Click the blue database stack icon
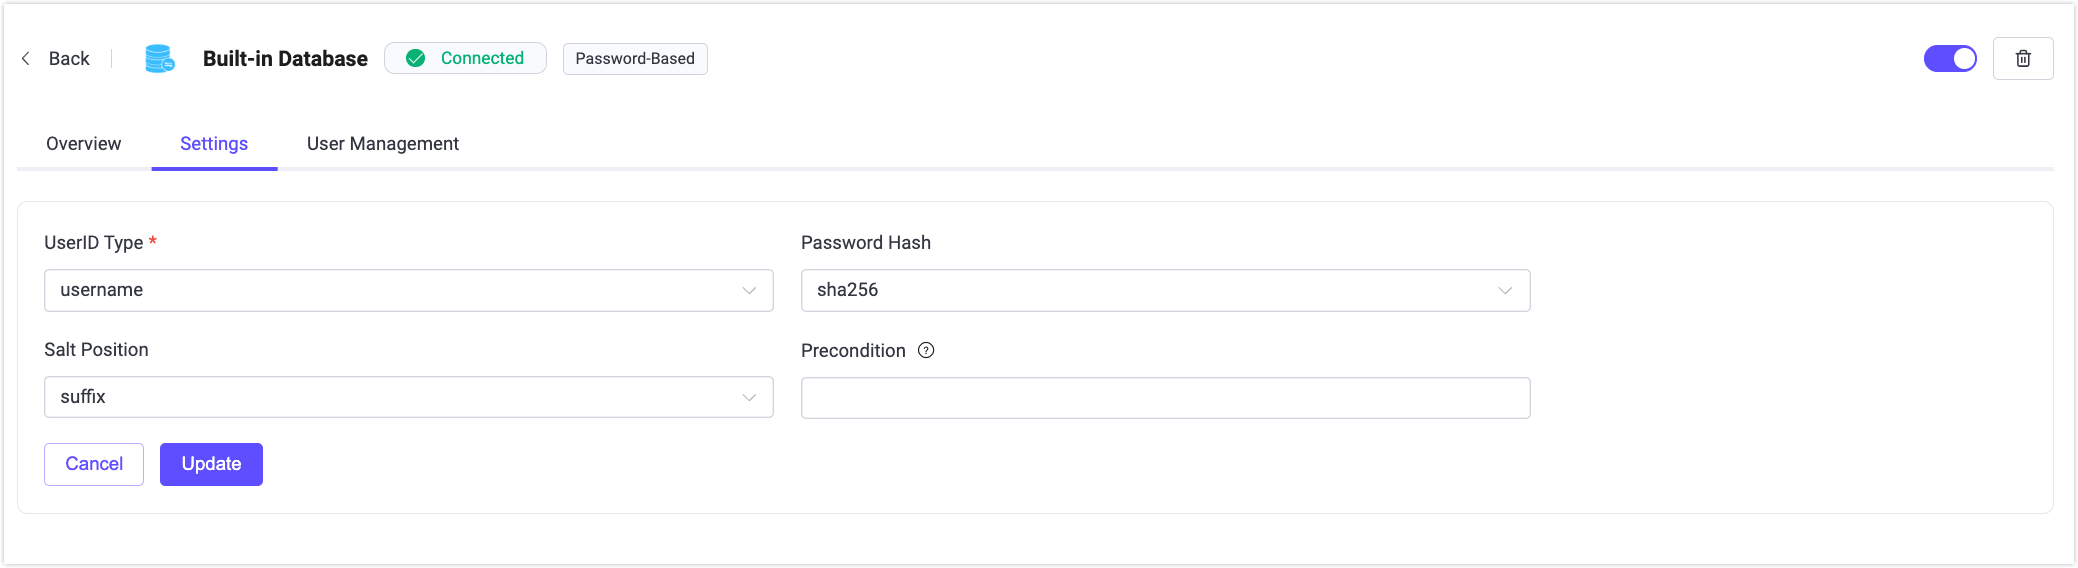Viewport: 2078px width, 568px height. point(159,59)
